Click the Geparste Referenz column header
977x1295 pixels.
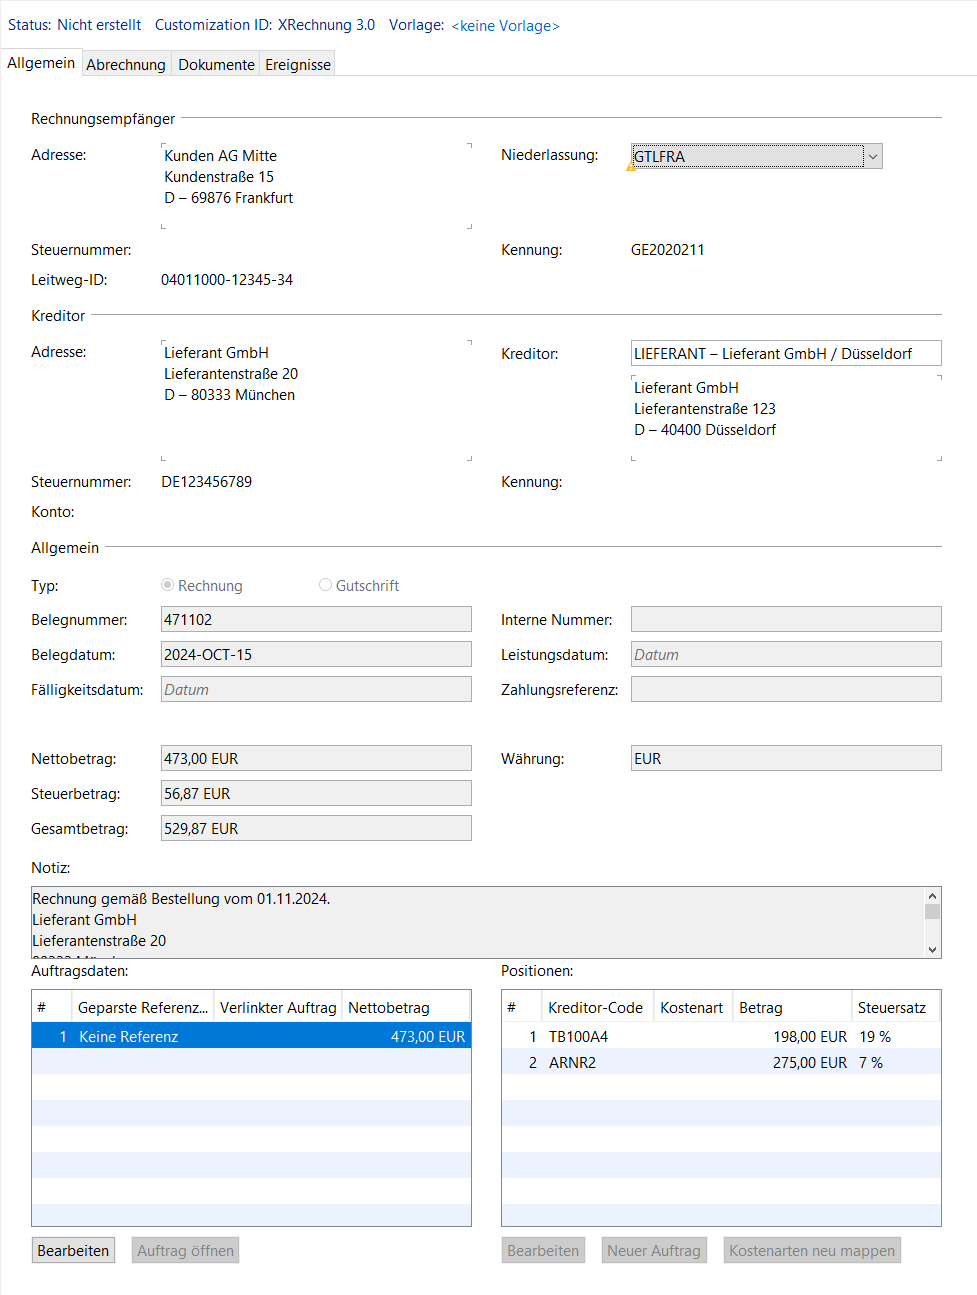(143, 1007)
